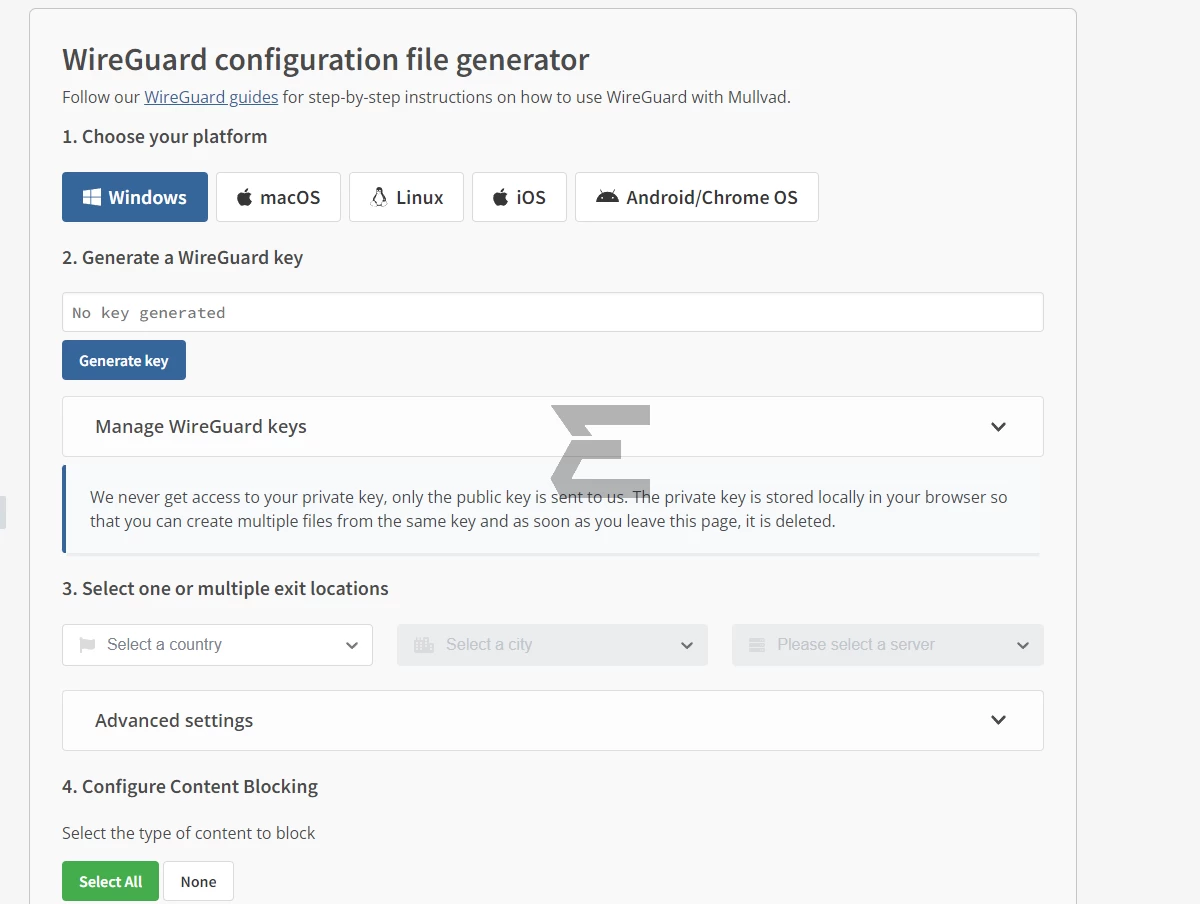This screenshot has height=904, width=1200.
Task: Click the WireGuard configuration file generator heading
Action: (x=326, y=60)
